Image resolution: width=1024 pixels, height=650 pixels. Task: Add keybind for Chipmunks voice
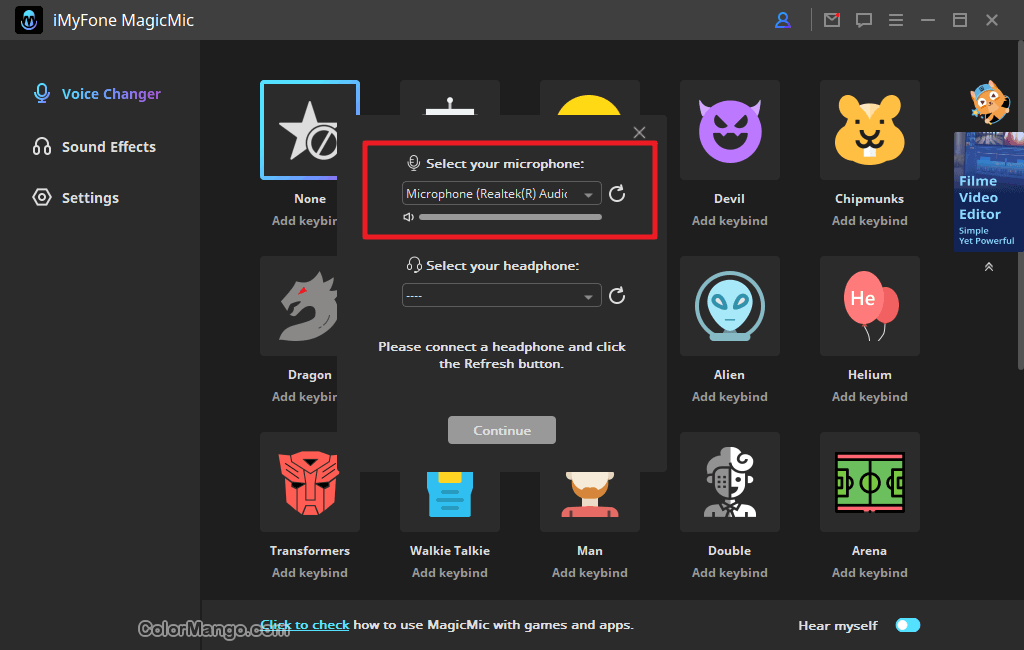click(869, 221)
